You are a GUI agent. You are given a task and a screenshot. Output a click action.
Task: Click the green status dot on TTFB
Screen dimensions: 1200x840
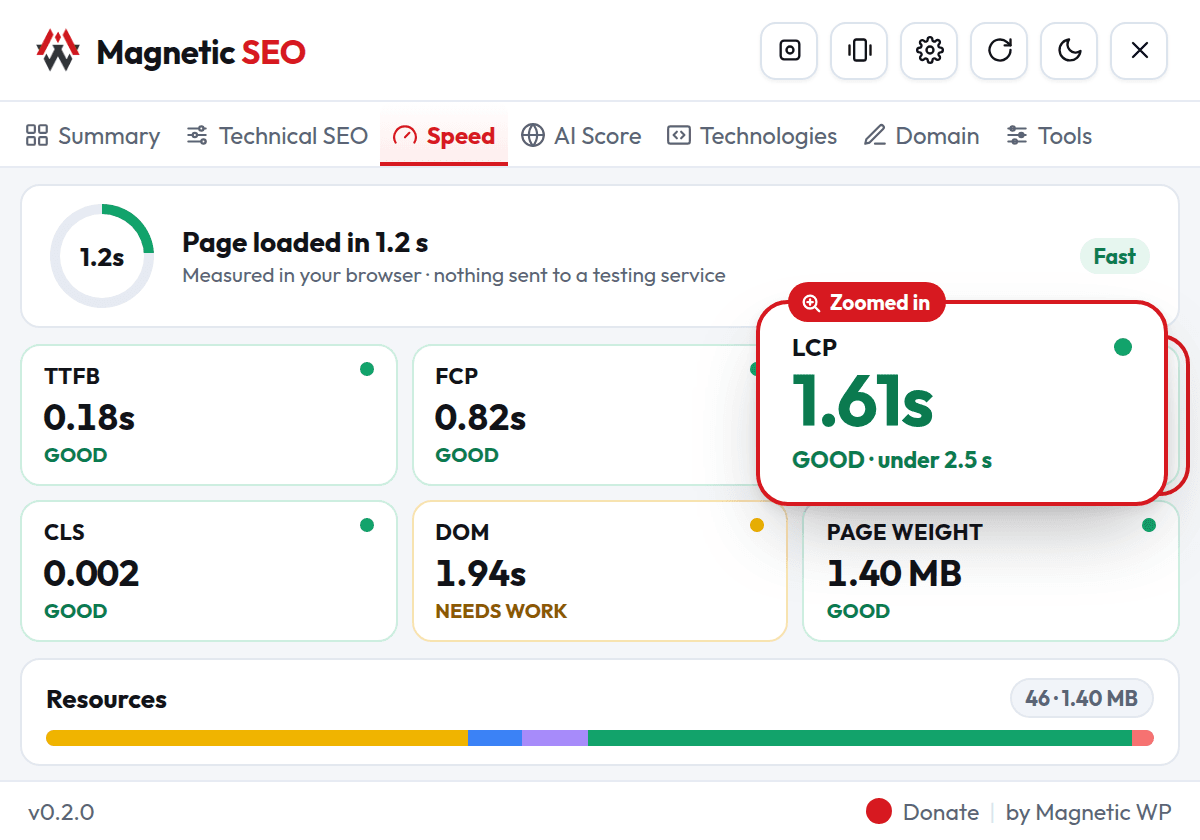point(367,369)
